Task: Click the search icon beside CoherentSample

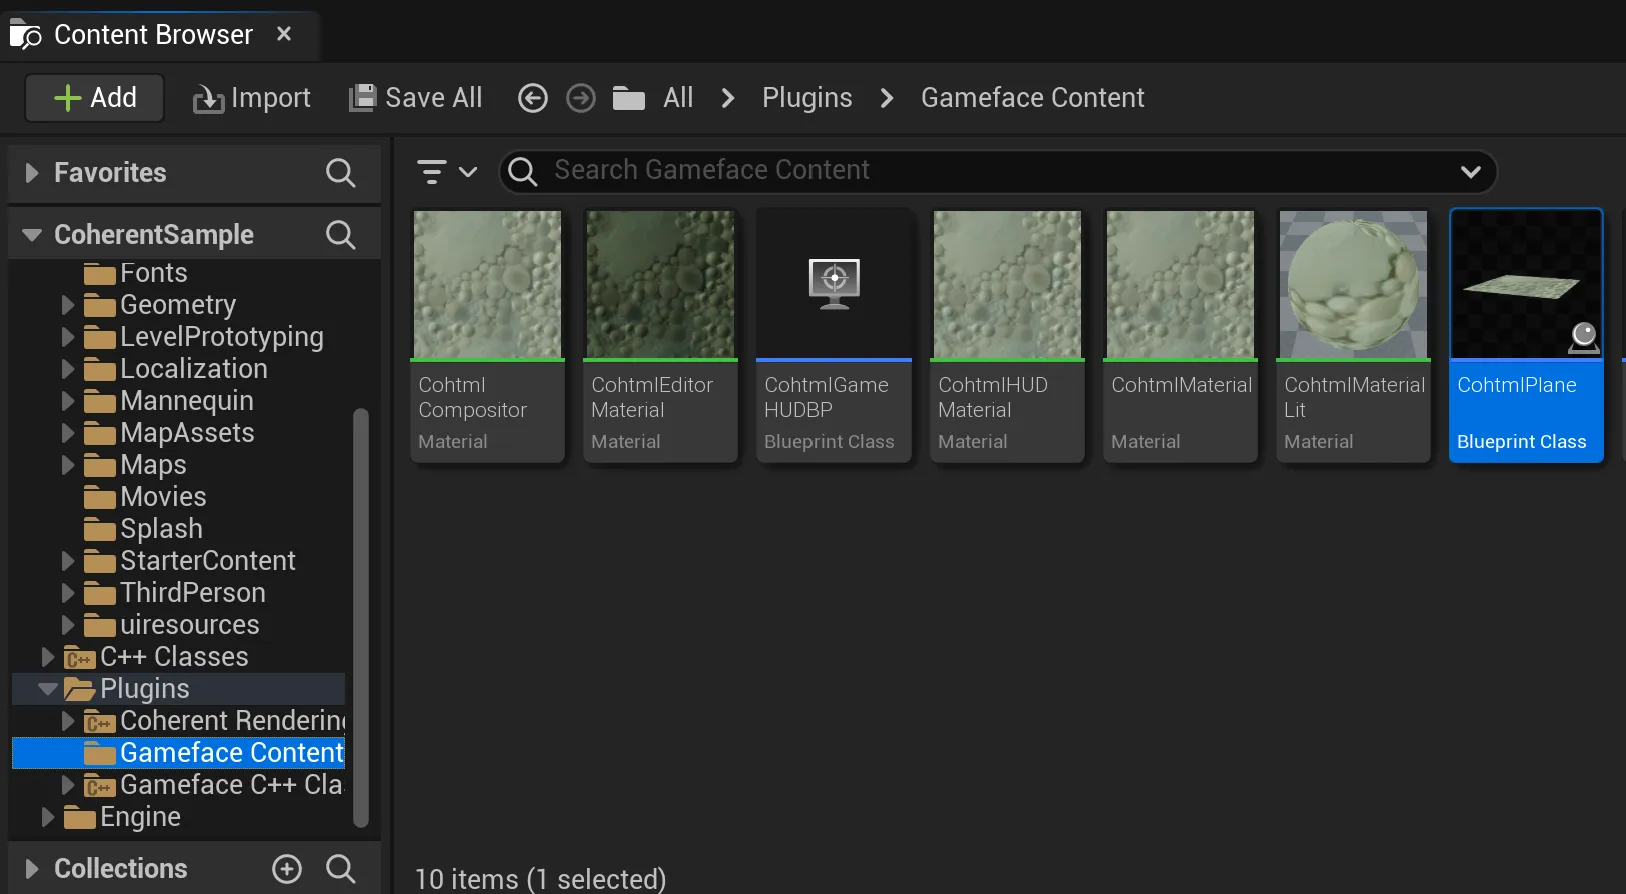Action: (x=340, y=235)
